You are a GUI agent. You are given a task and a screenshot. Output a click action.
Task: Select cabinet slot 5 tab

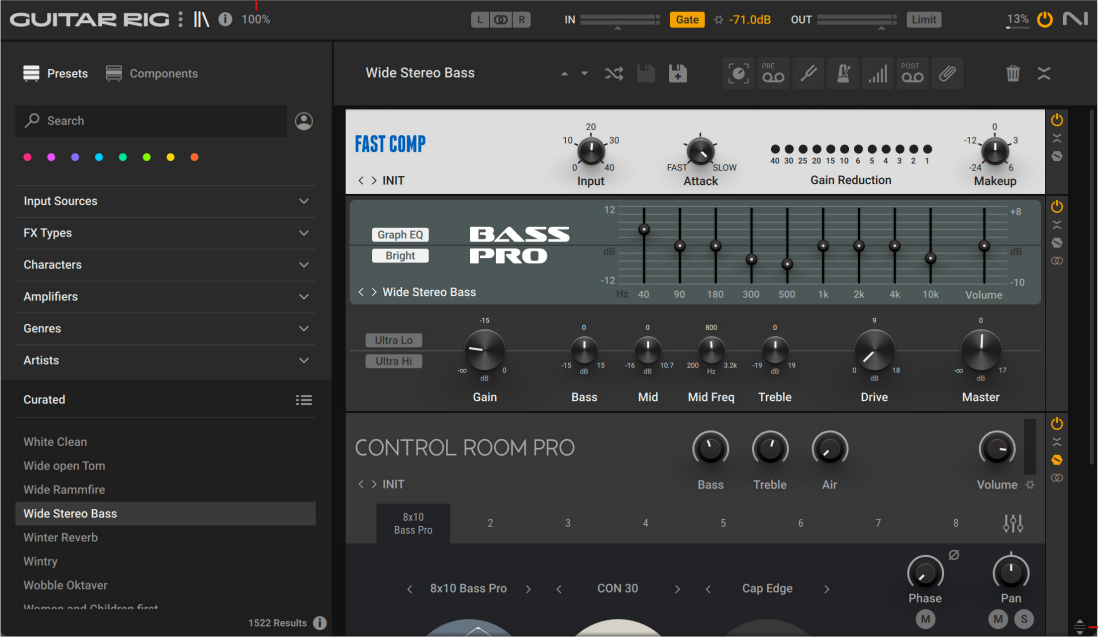coord(723,524)
